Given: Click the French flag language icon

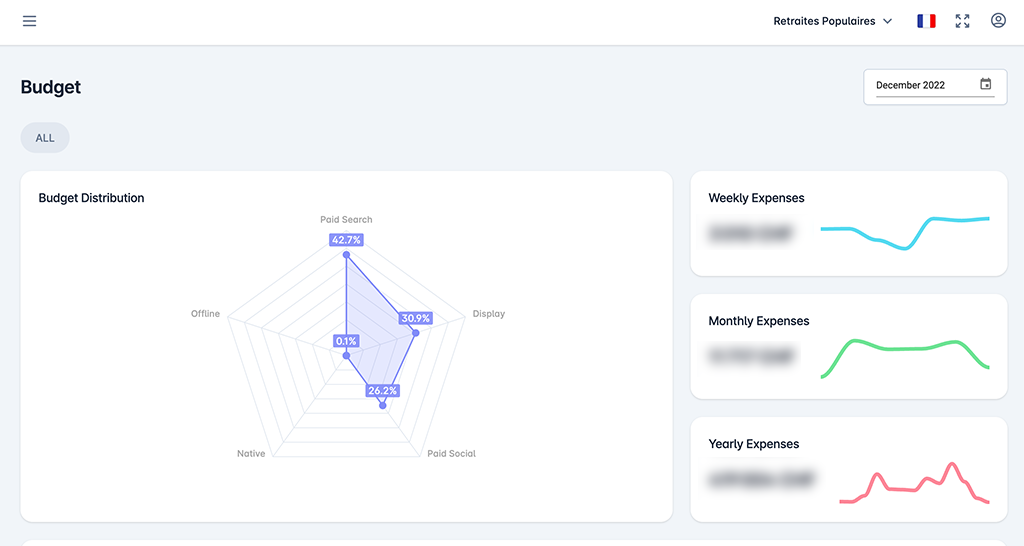Looking at the screenshot, I should click(x=926, y=21).
